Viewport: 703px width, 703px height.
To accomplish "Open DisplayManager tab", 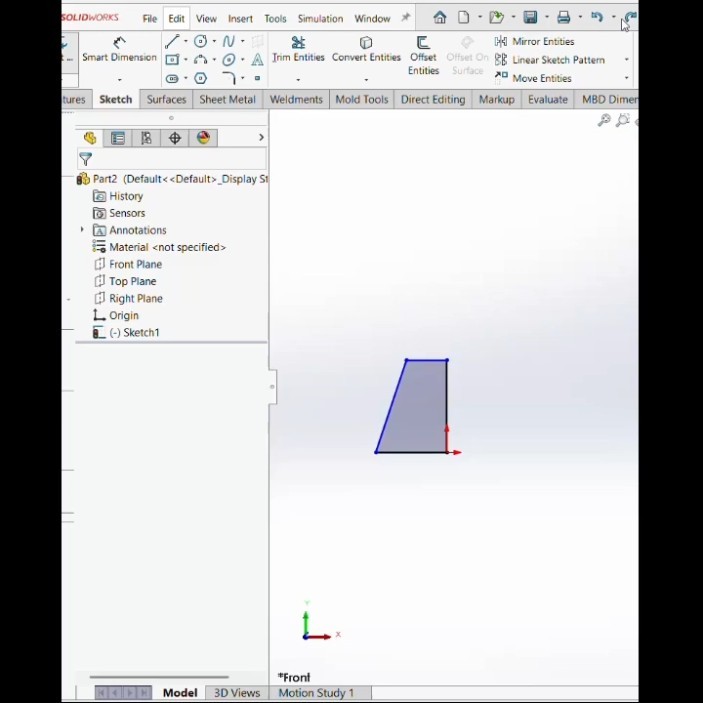I will tap(204, 138).
